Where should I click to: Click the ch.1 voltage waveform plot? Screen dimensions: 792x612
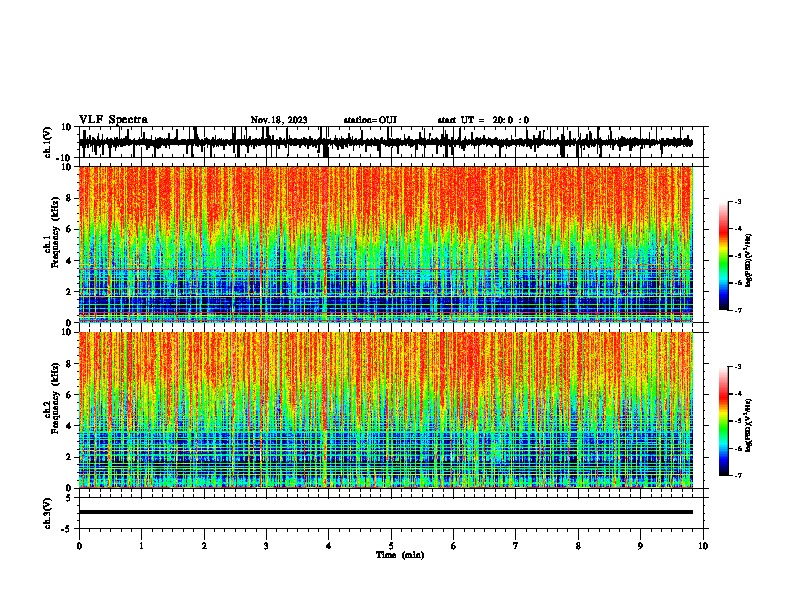click(x=386, y=142)
